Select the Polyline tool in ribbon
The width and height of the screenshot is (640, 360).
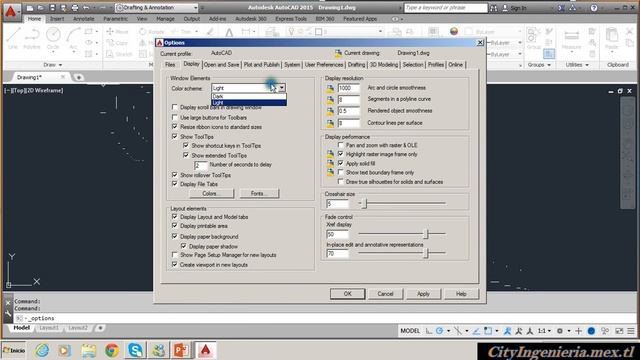32,39
